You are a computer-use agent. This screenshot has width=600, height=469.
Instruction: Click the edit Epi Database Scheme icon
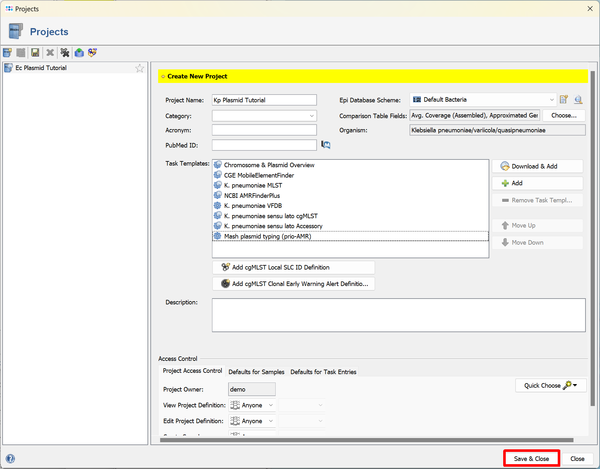tap(564, 100)
